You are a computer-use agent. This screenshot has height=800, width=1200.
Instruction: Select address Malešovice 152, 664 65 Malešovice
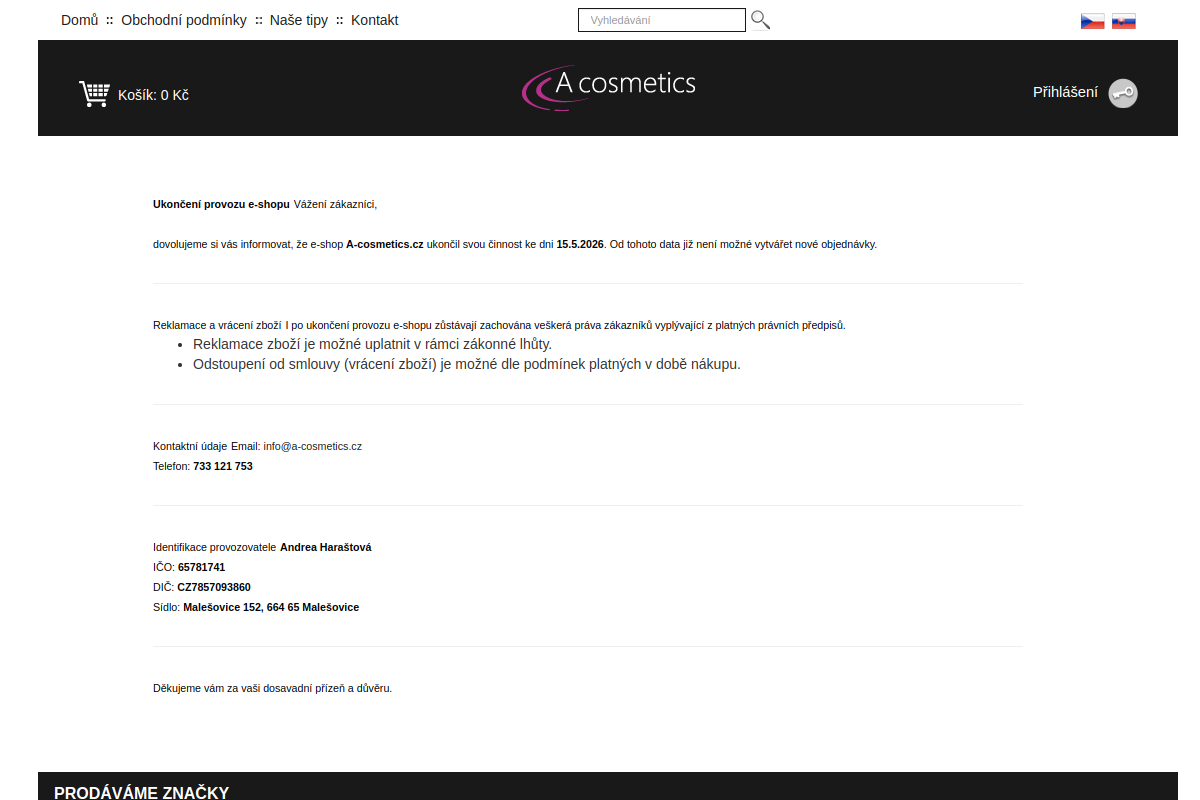[271, 607]
